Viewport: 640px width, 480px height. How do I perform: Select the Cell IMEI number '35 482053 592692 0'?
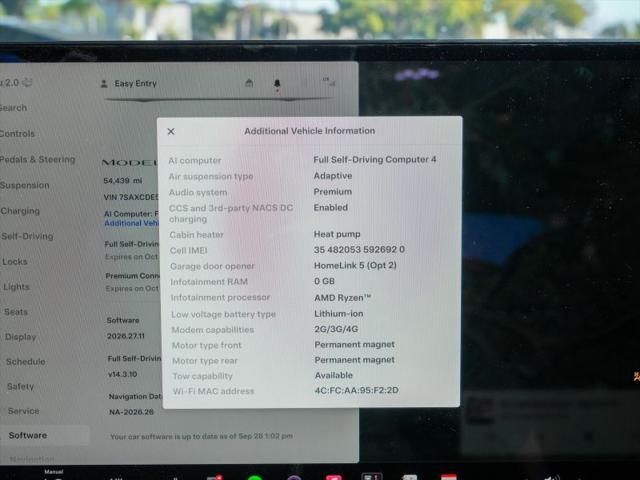359,250
